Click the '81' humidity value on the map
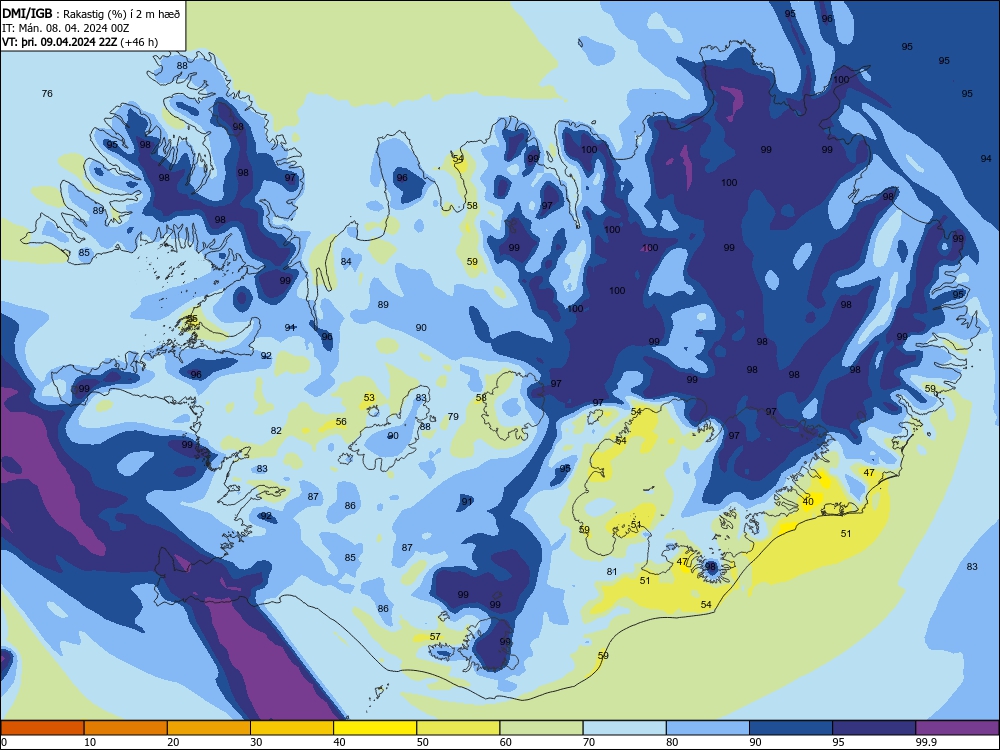1000x750 pixels. (x=612, y=571)
